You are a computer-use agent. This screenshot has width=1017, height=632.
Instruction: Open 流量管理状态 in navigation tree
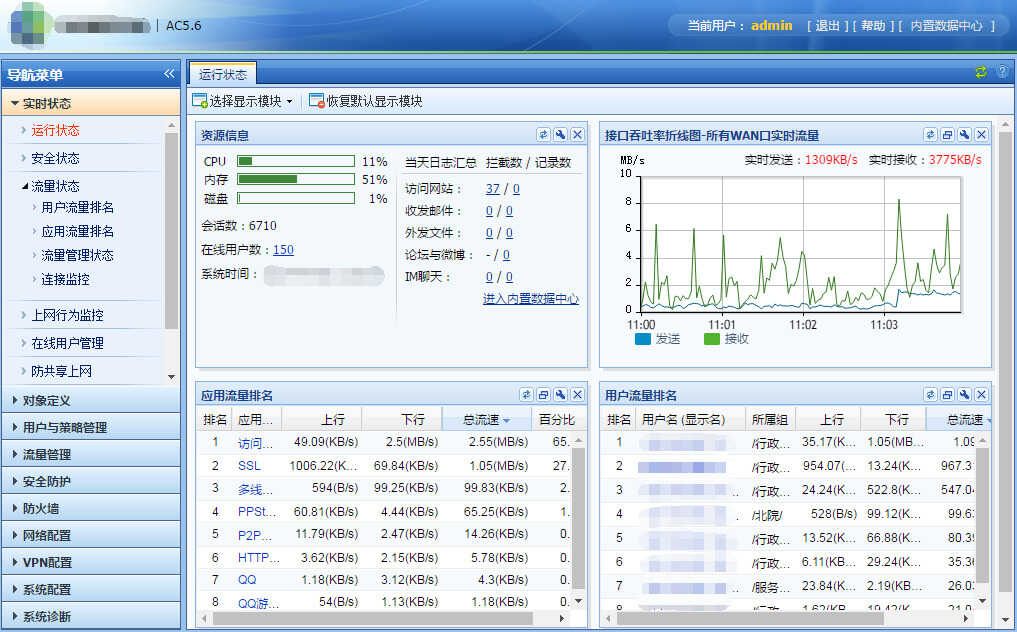(78, 256)
